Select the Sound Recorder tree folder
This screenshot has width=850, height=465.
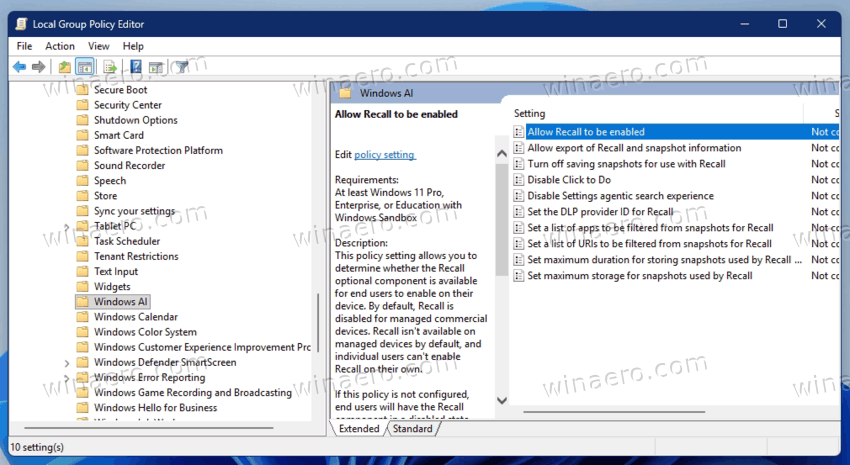[129, 166]
